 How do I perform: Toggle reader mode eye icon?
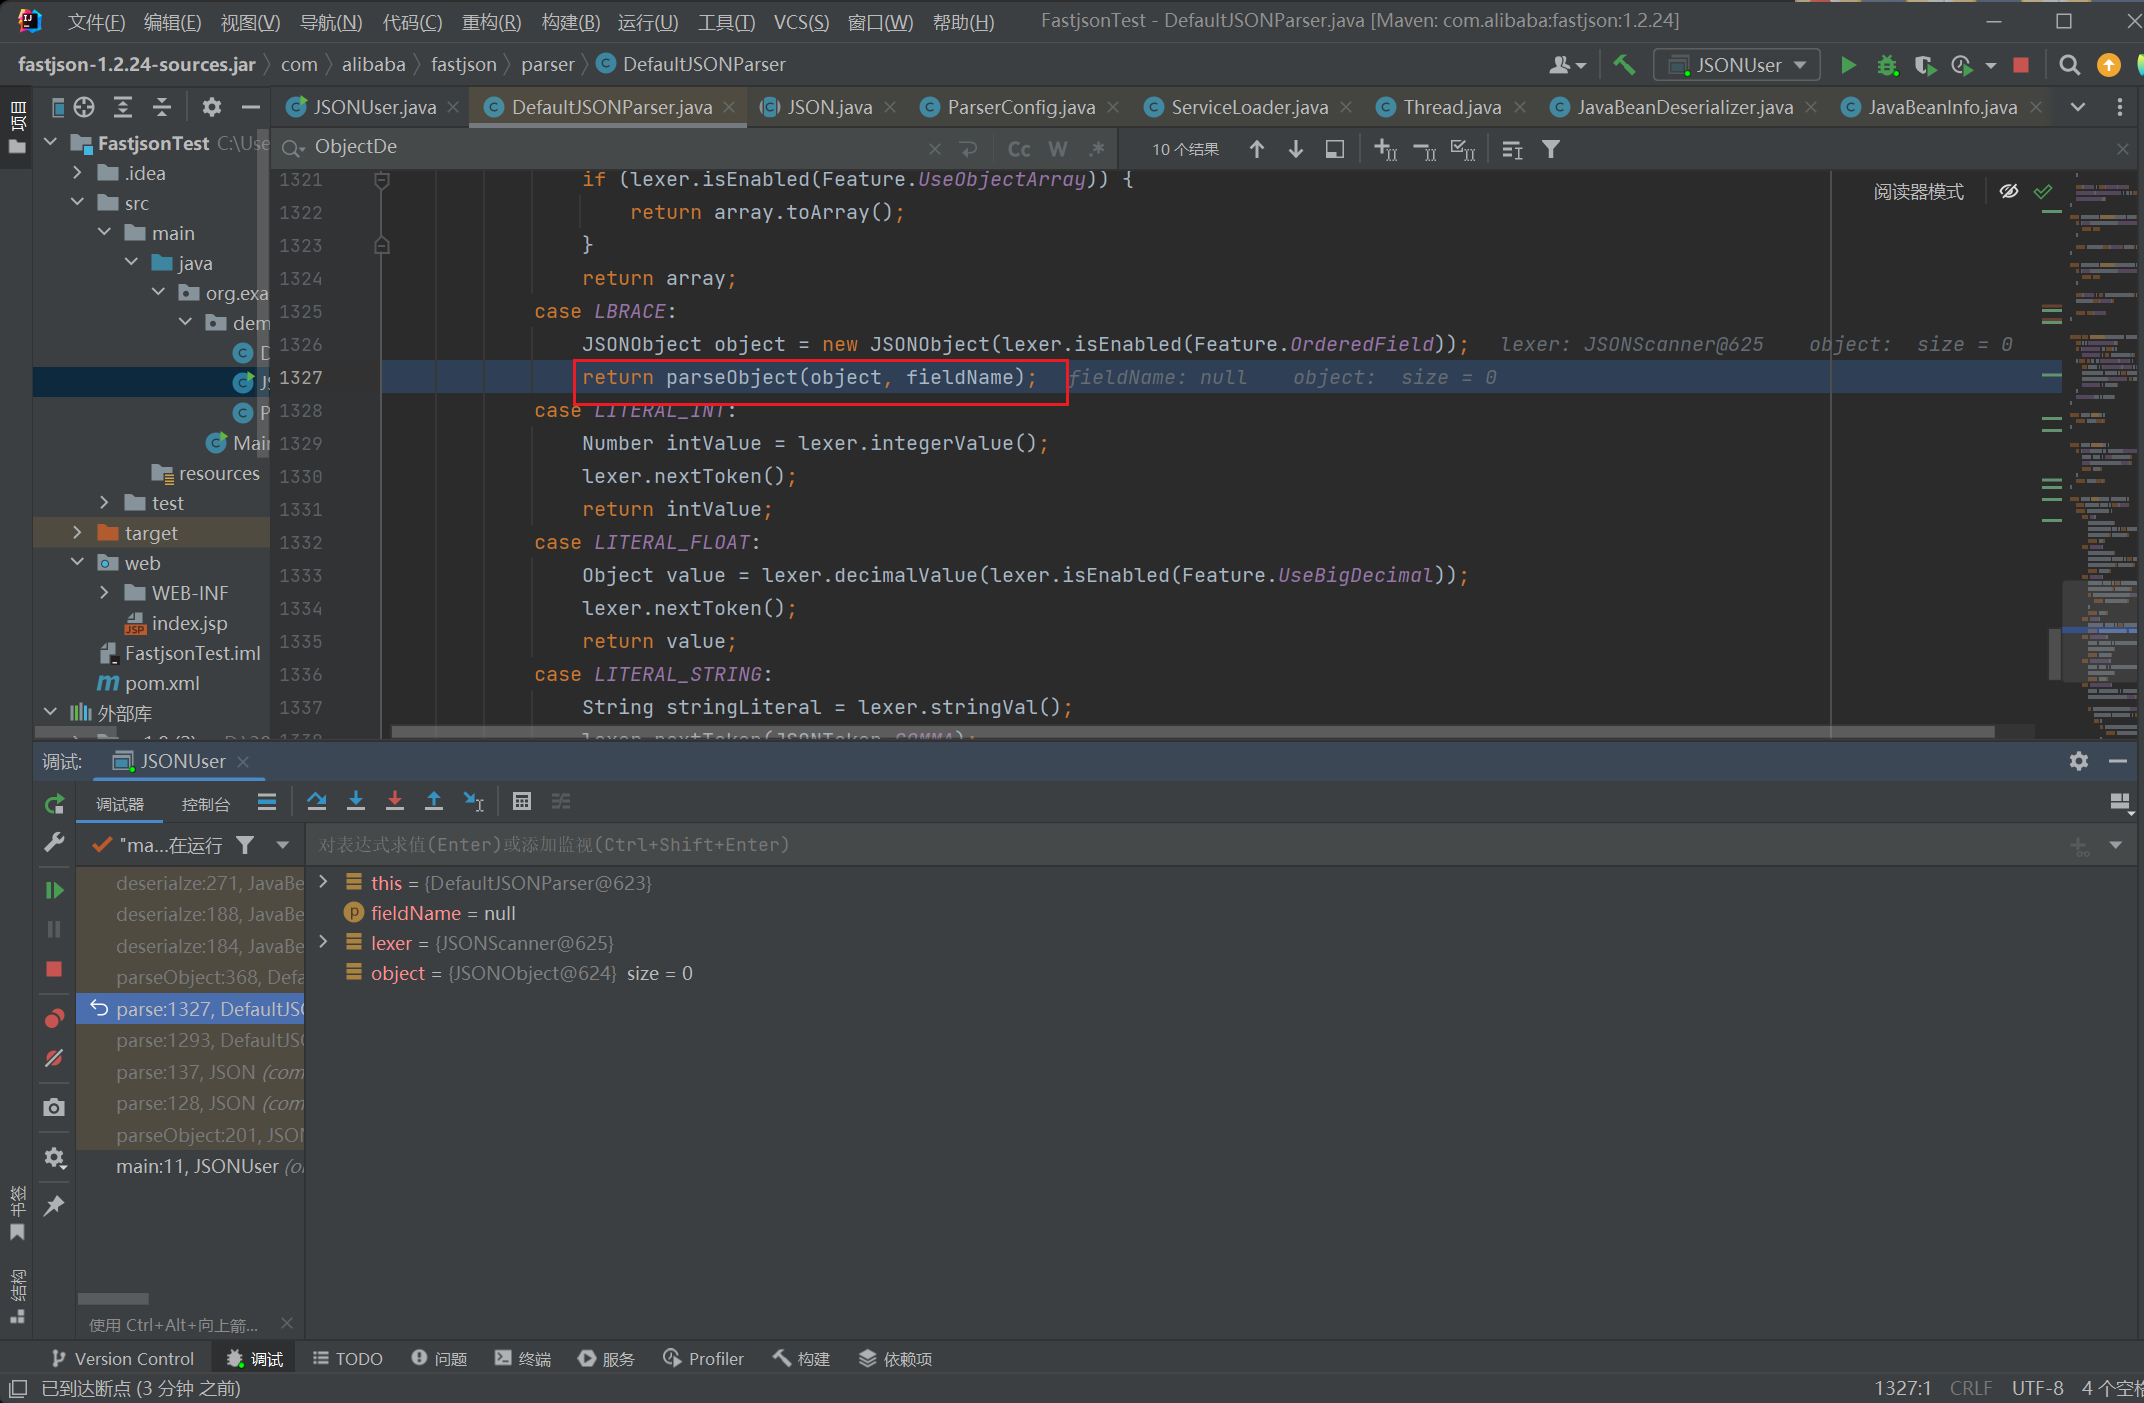[2008, 191]
